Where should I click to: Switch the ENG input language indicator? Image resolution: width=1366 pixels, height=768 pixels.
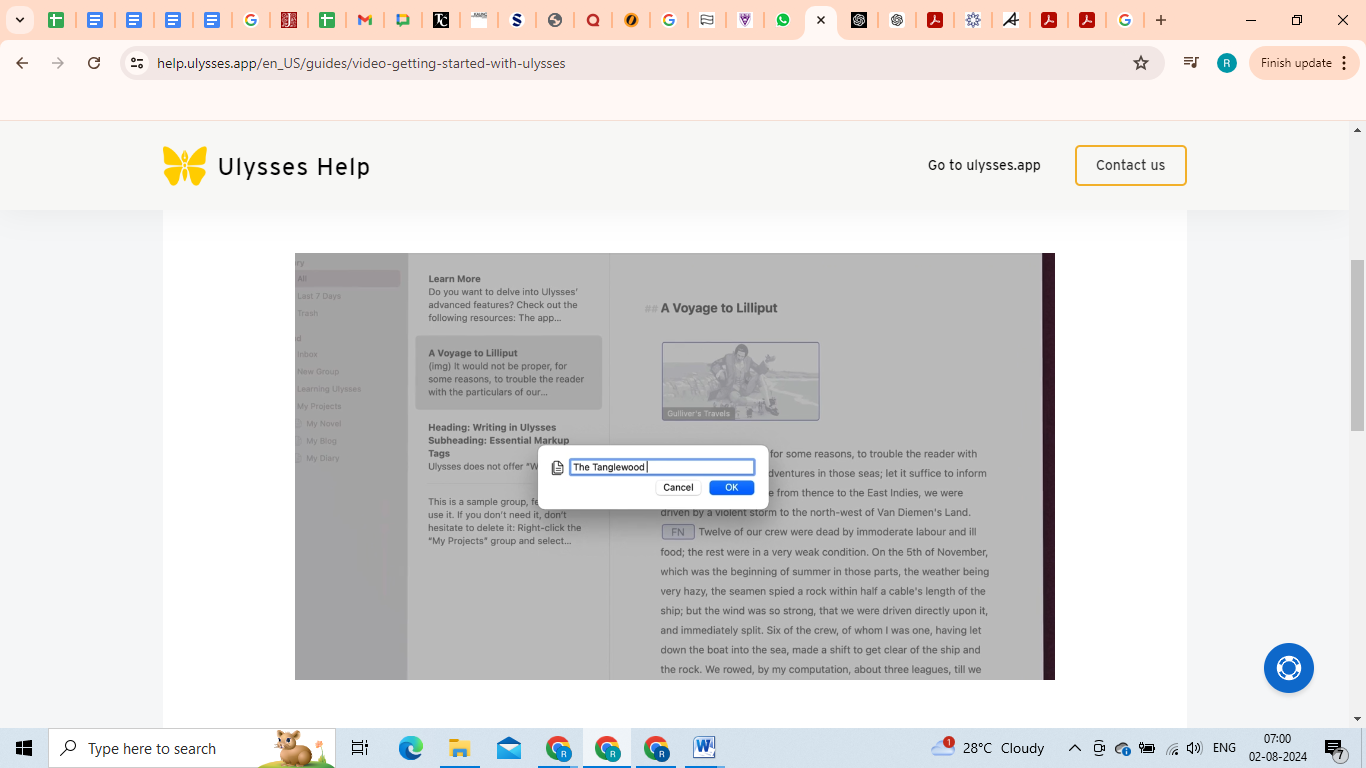click(1224, 748)
